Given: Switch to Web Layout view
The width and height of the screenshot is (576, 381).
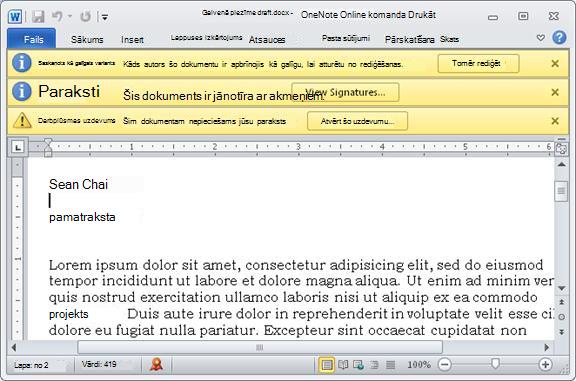Looking at the screenshot, I should pos(359,365).
